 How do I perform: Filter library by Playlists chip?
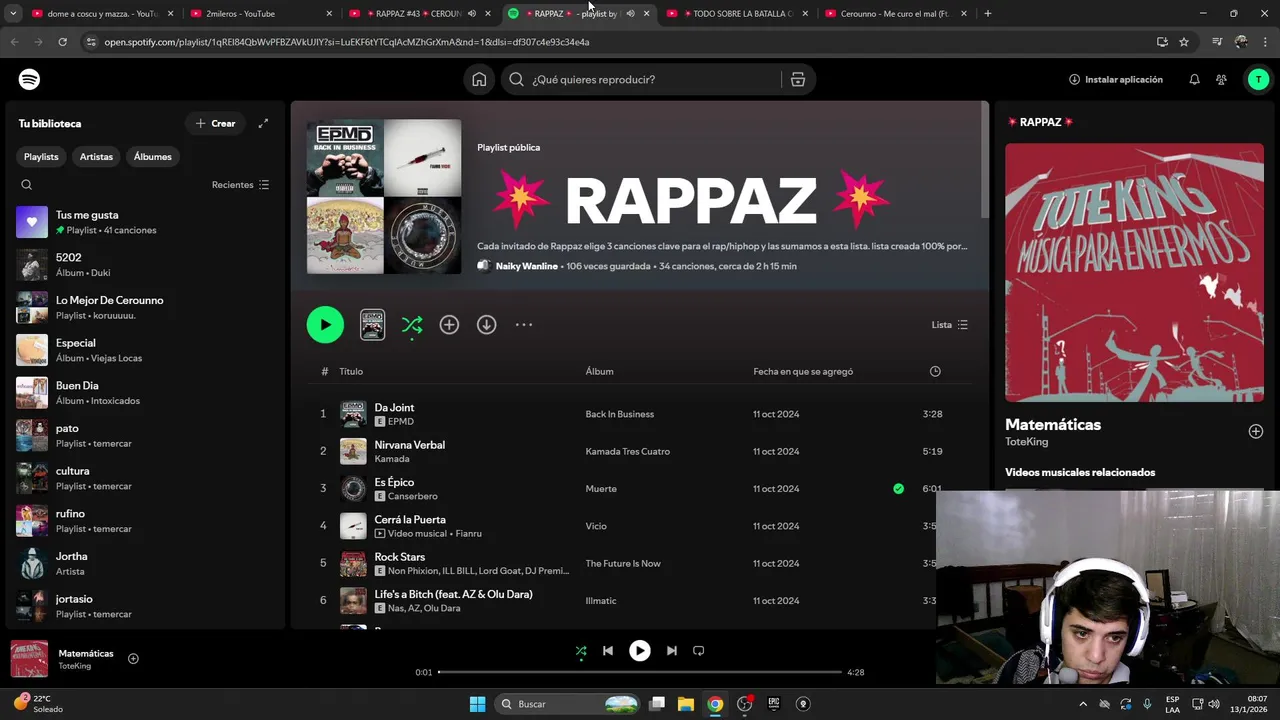click(41, 157)
